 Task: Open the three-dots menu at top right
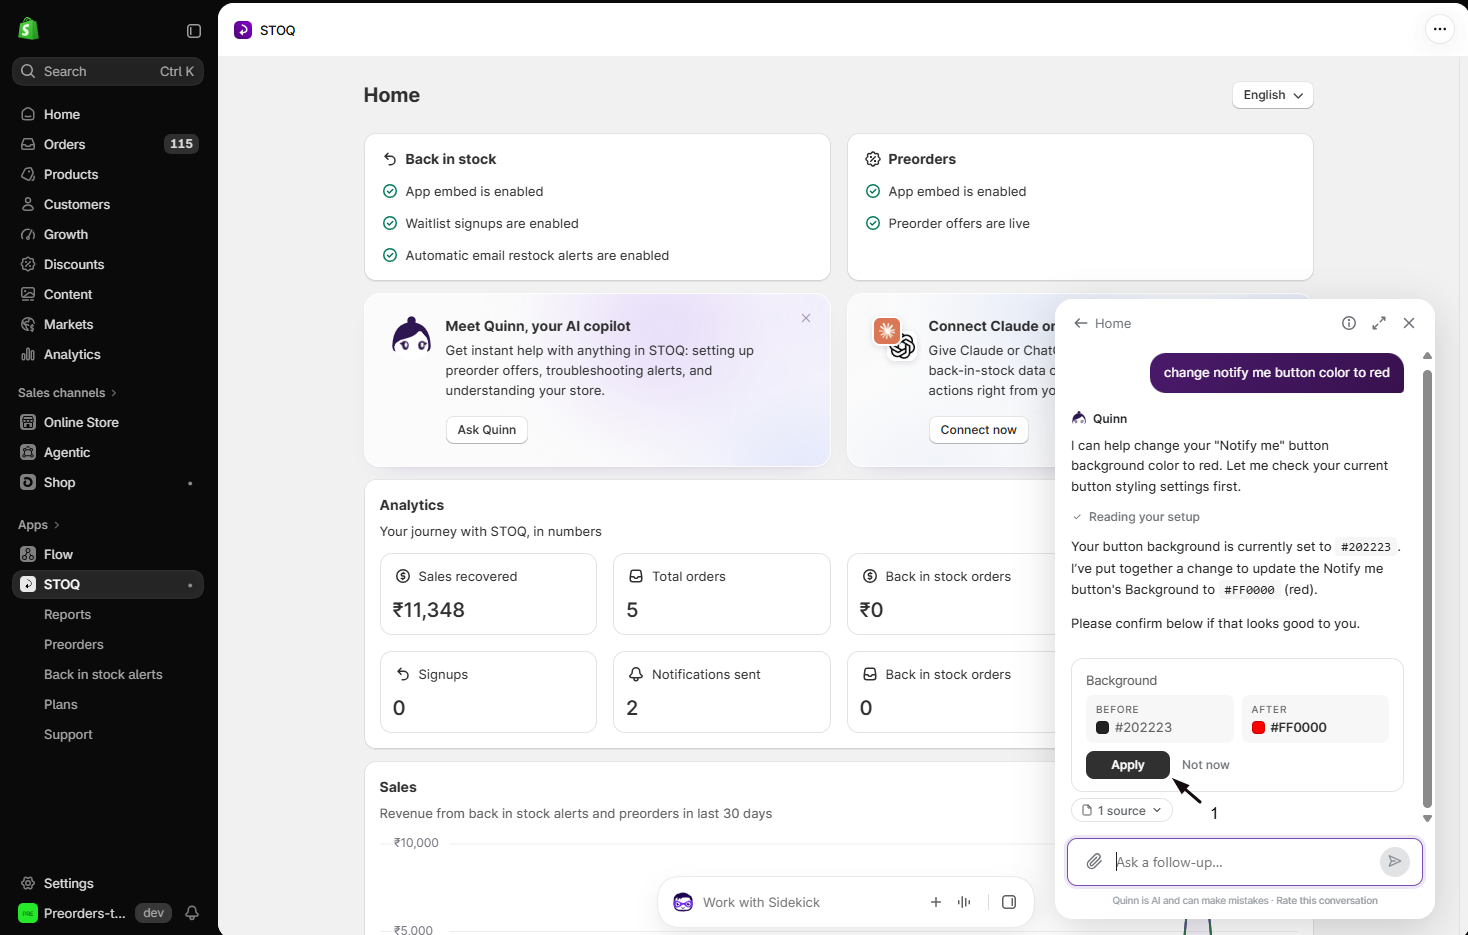point(1439,29)
